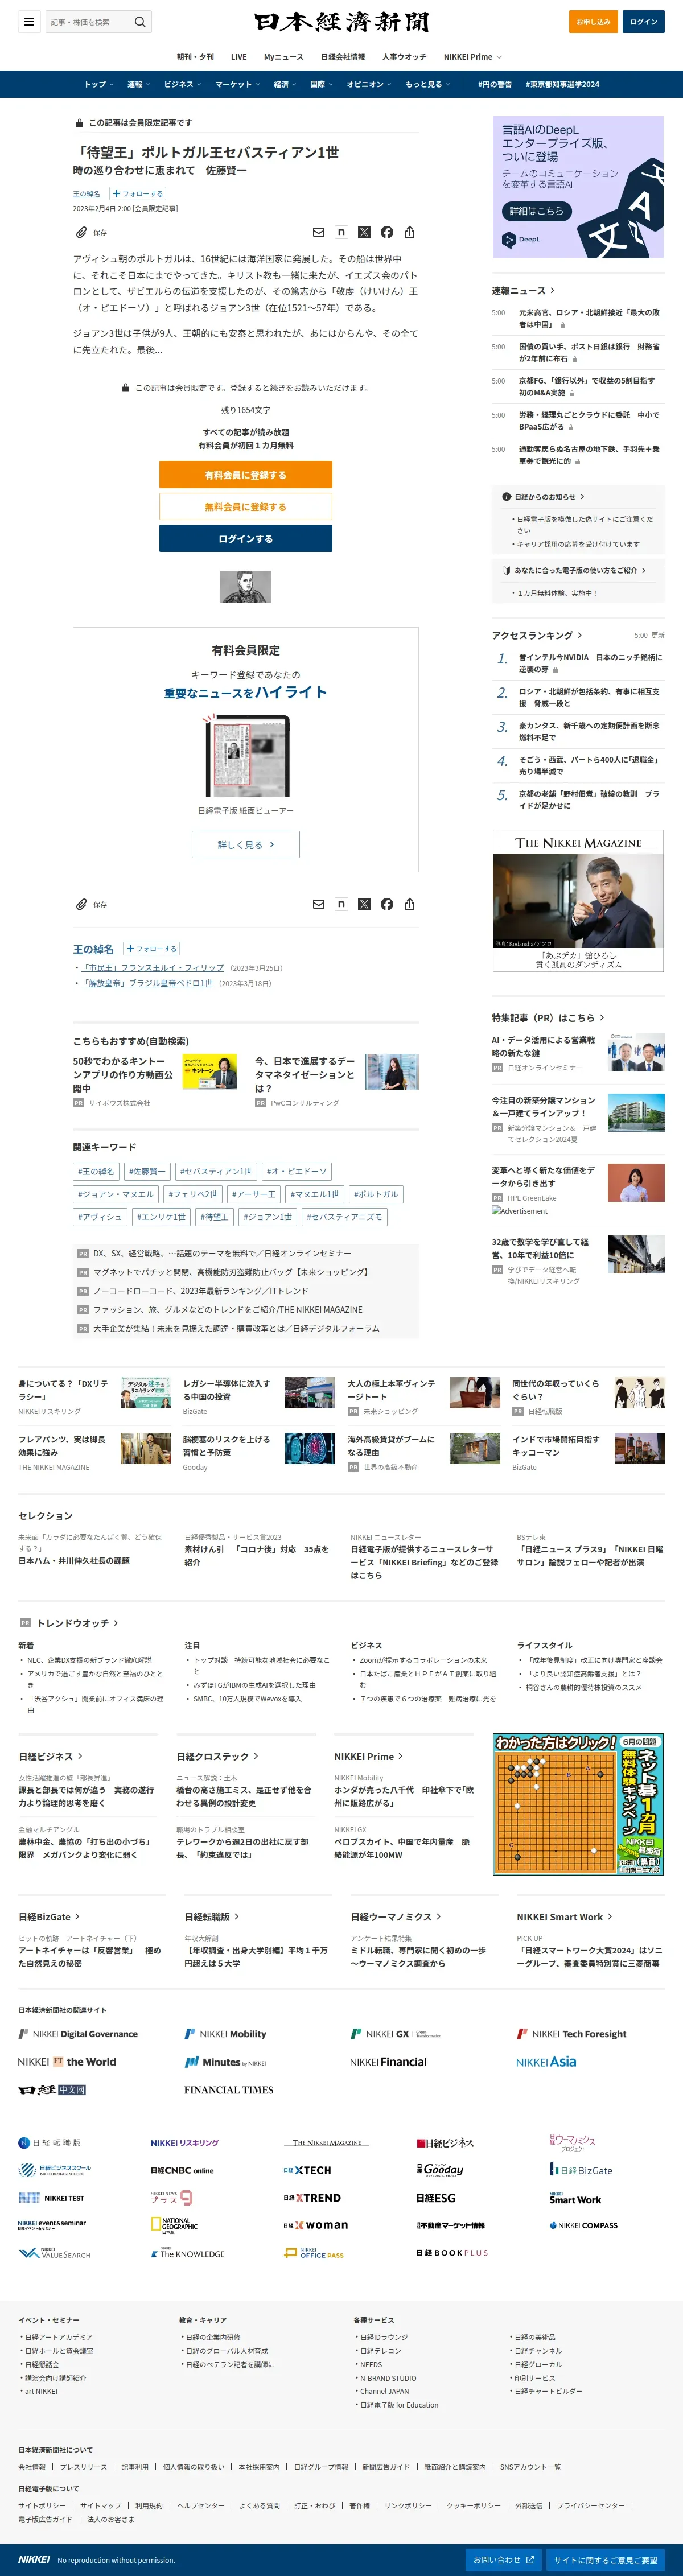Expand 国際 navigation dropdown

(x=322, y=84)
